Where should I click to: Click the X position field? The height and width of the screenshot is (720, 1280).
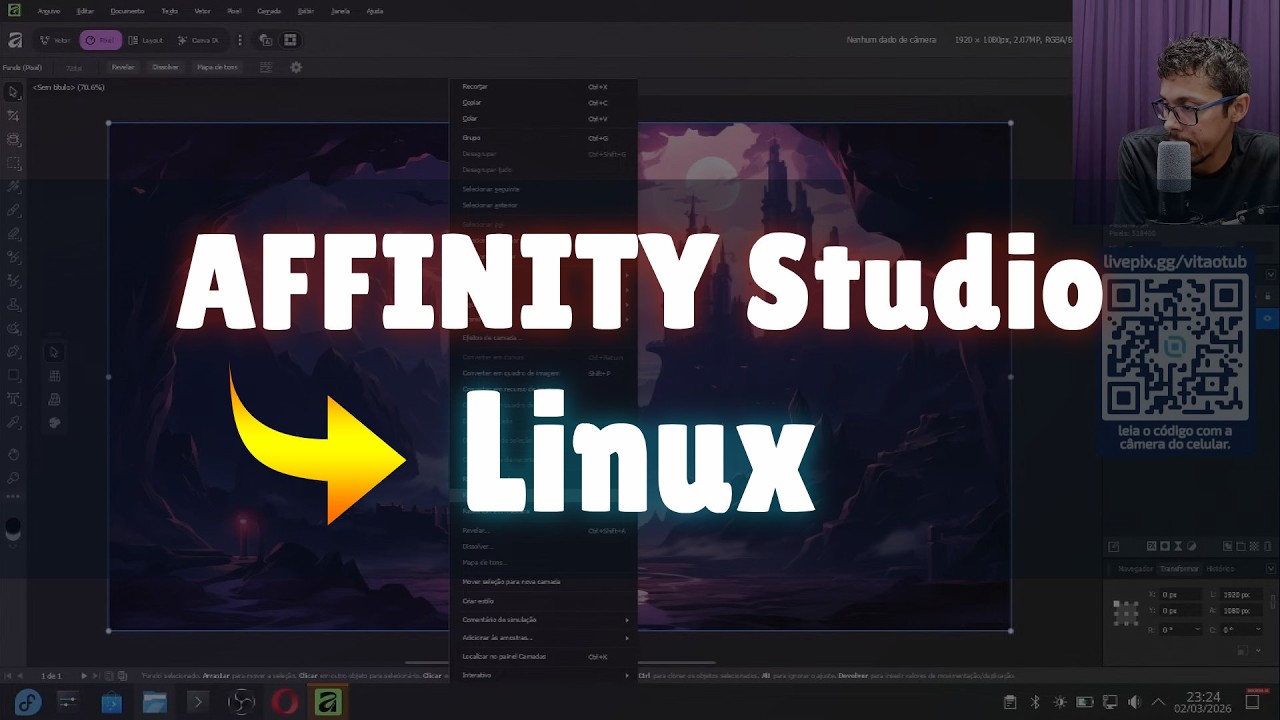[1180, 595]
